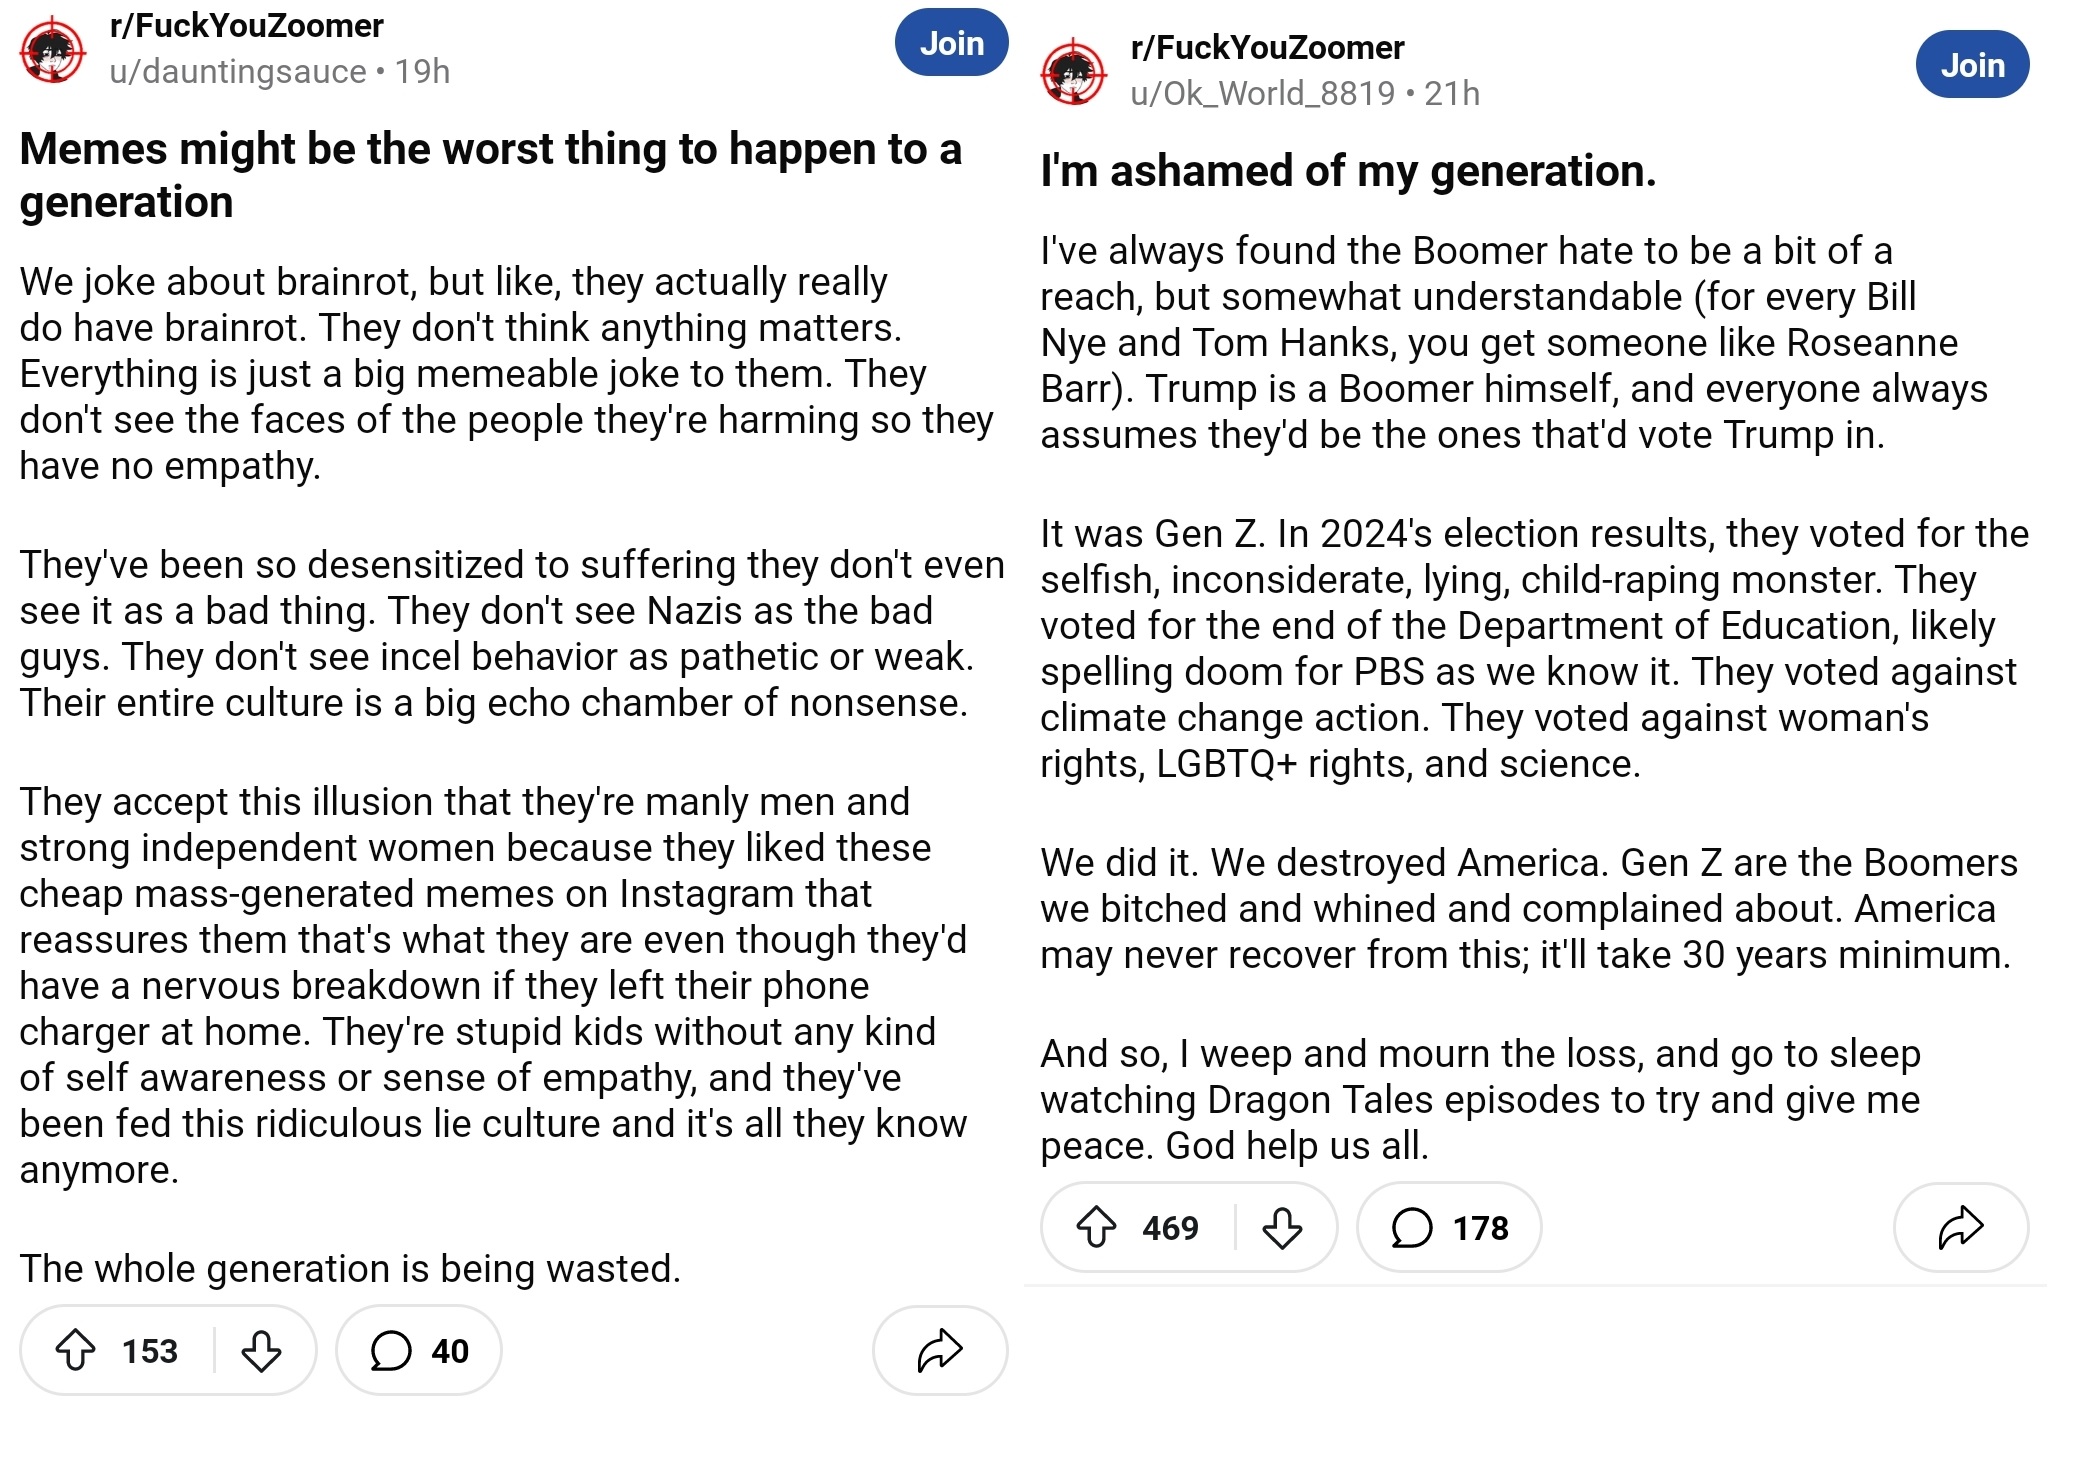Upvote the 'Memes might be the worst' post
The image size is (2084, 1468).
(75, 1350)
